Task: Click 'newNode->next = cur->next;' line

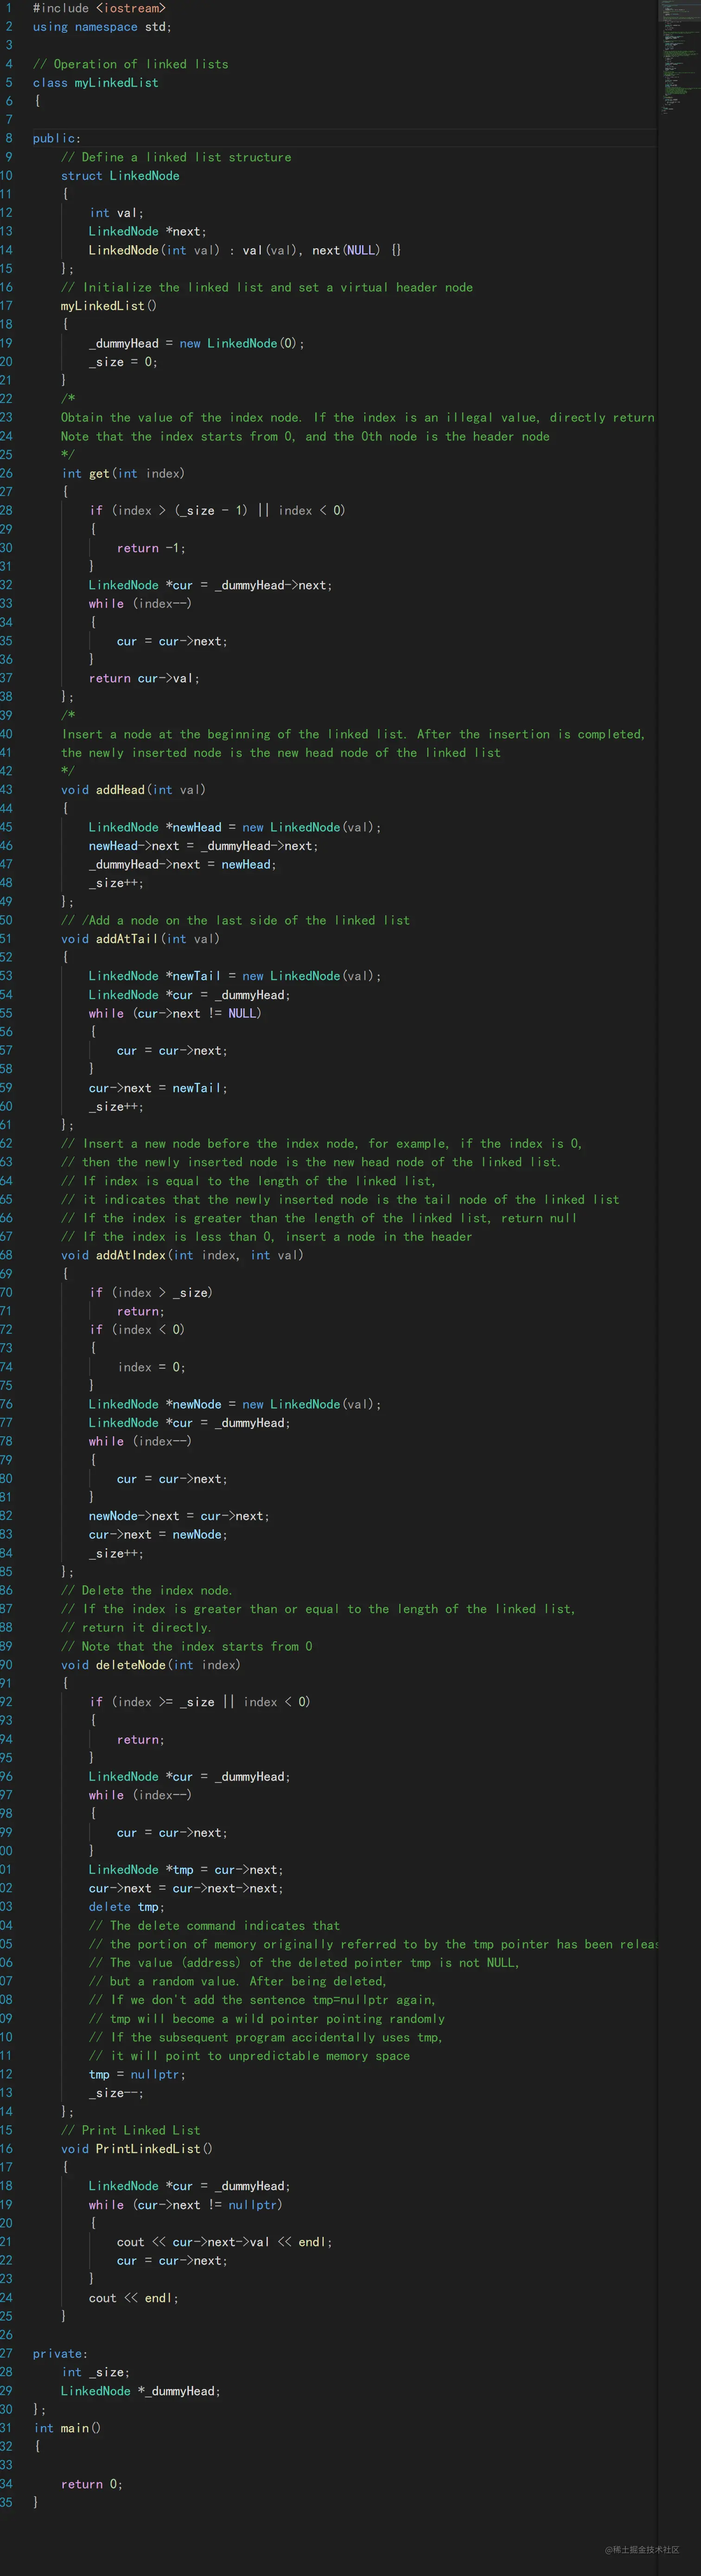Action: (x=179, y=1517)
